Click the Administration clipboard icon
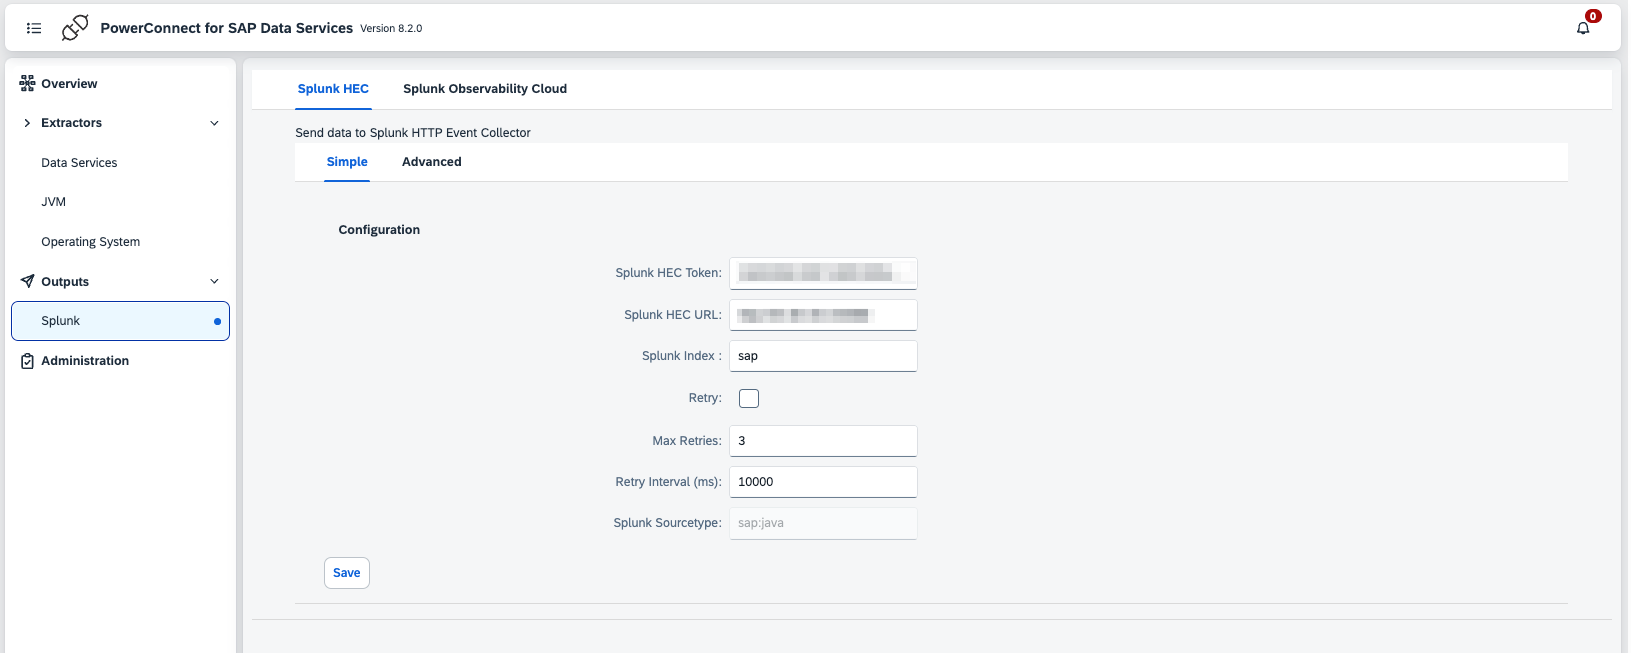1631x653 pixels. click(27, 361)
